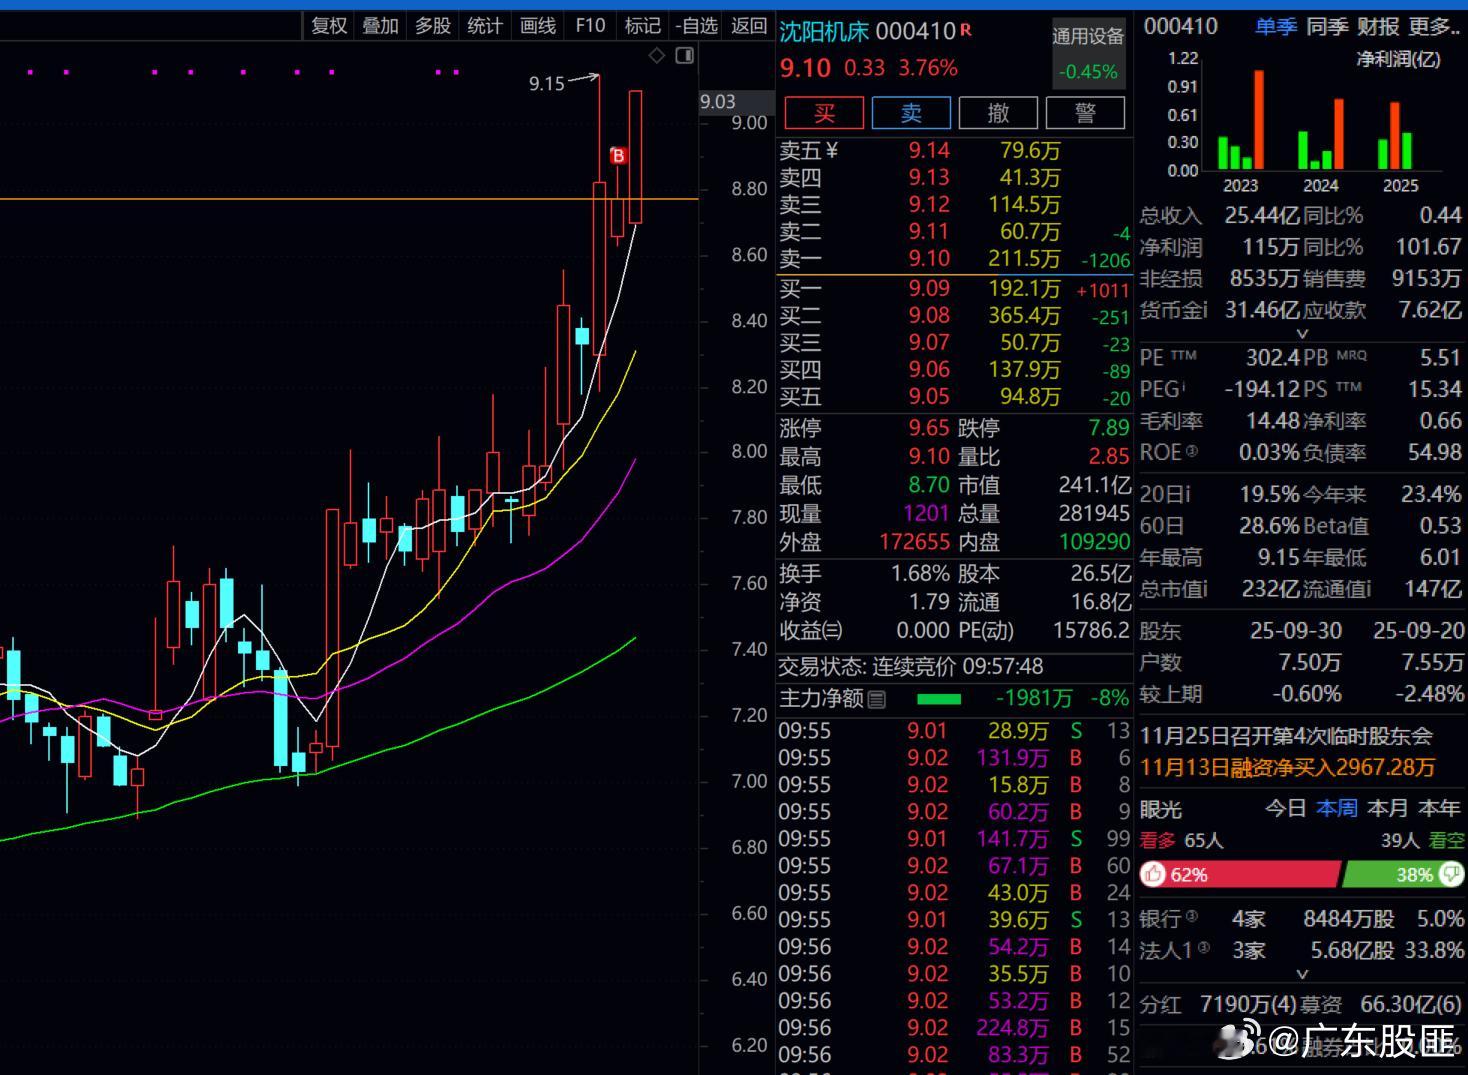
Task: Click the 买五 price 9.05
Action: coord(929,396)
